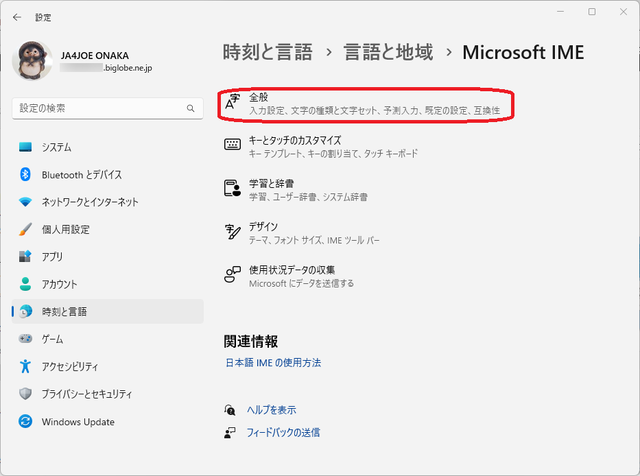The image size is (640, 476).
Task: Click the user profile avatar picture
Action: [32, 60]
